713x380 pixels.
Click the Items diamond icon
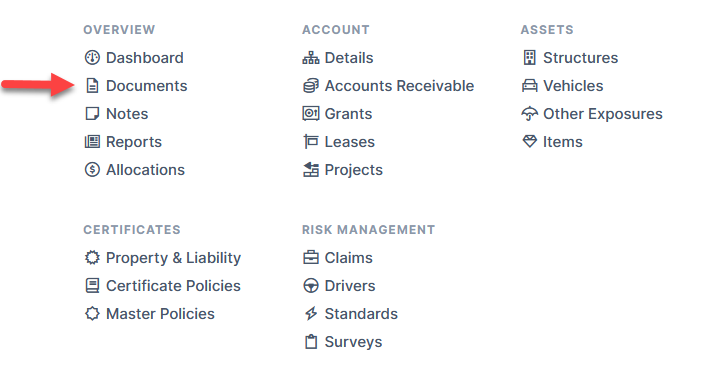click(530, 141)
